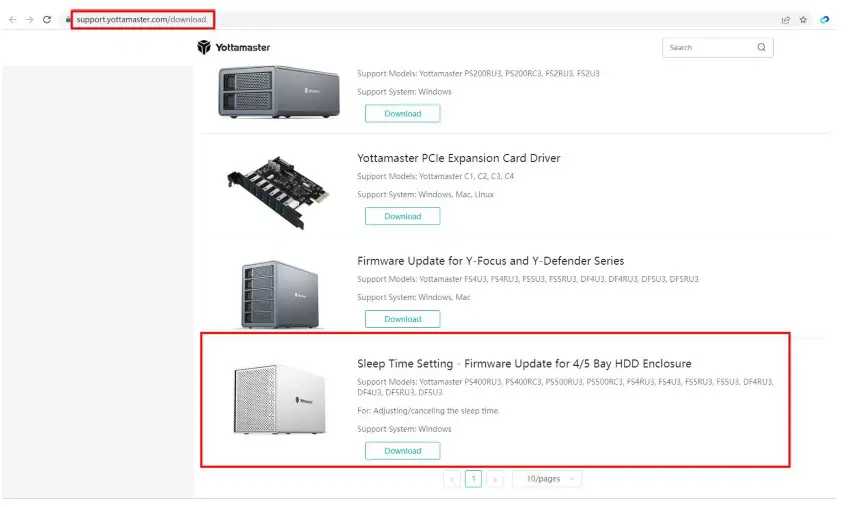Open the 10/pages dropdown

pyautogui.click(x=547, y=479)
